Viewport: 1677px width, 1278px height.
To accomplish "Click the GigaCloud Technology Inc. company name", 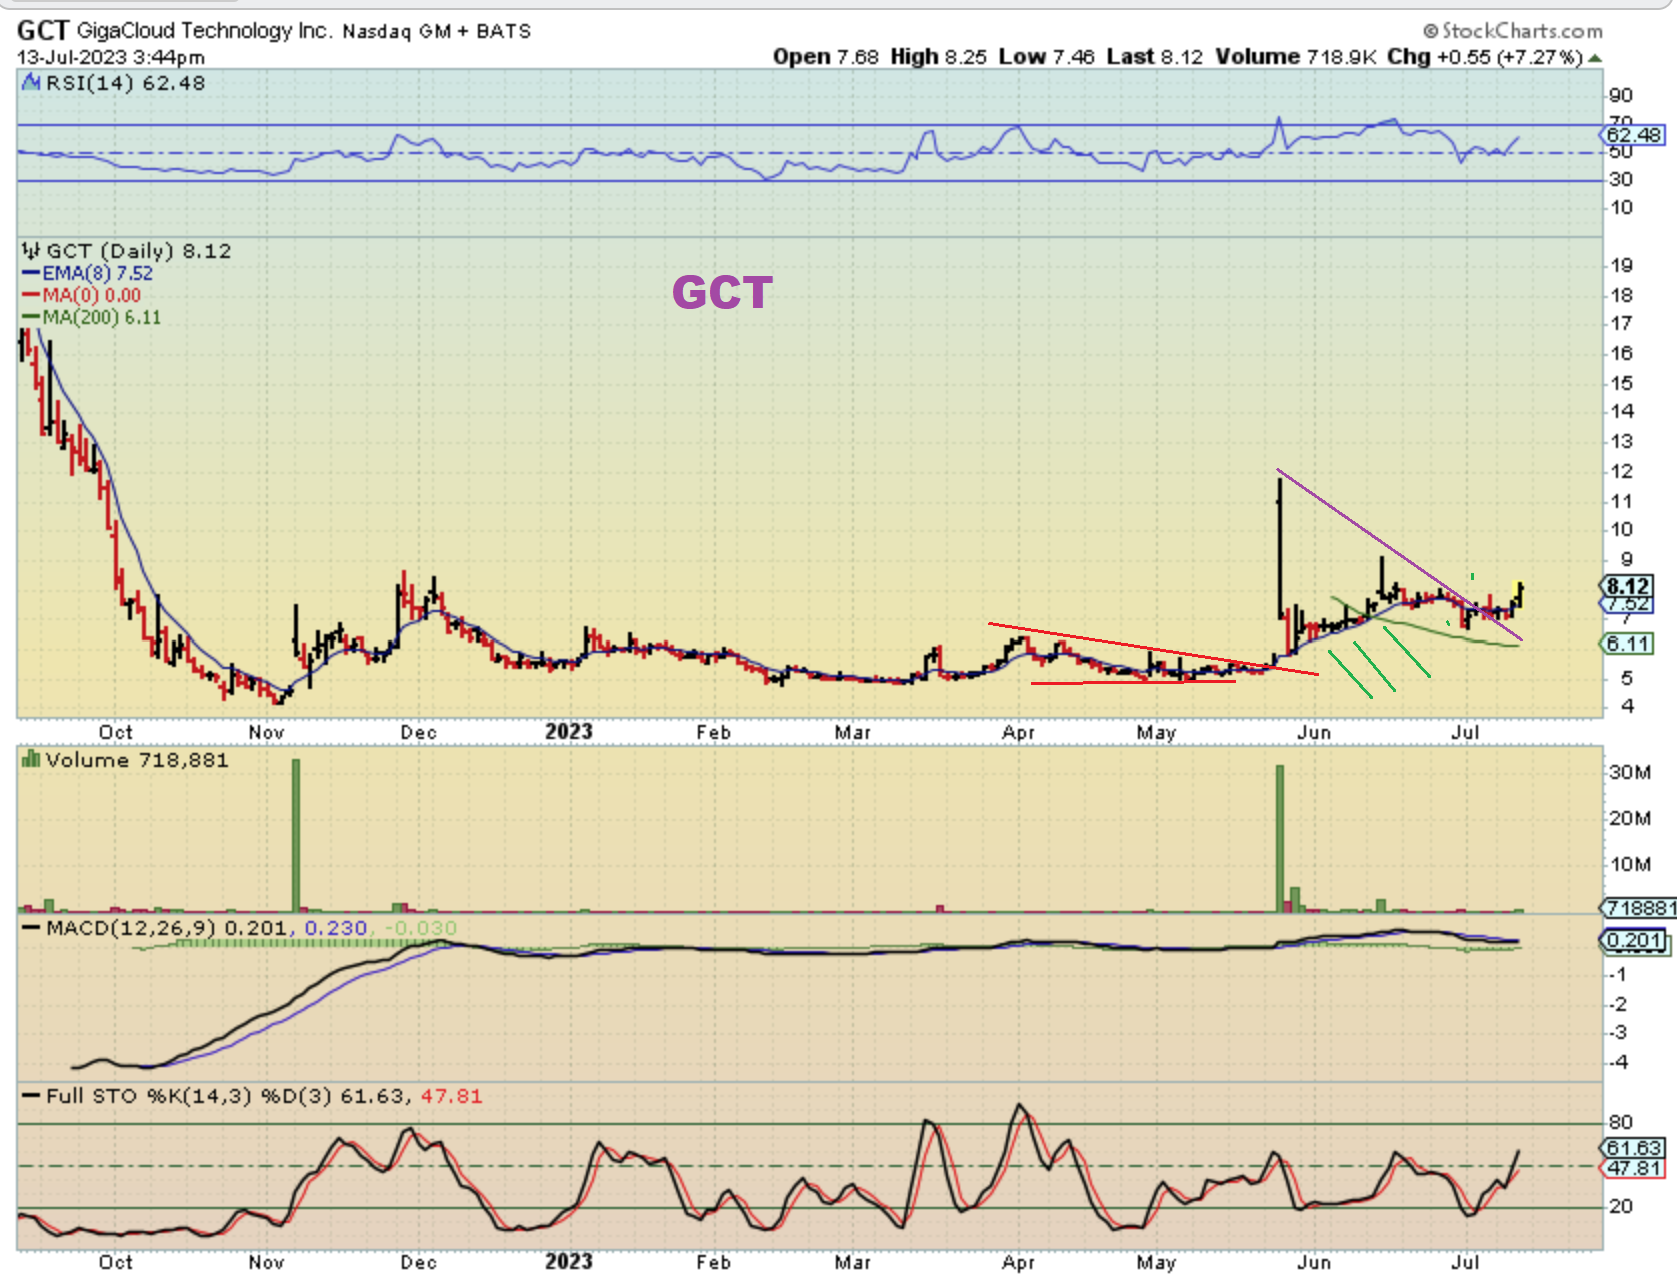I will (204, 31).
